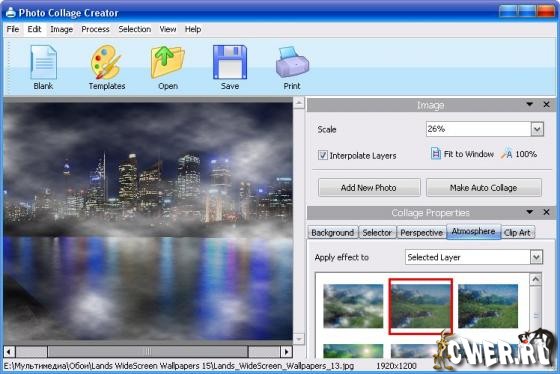The height and width of the screenshot is (374, 560).
Task: Click effects list scroll up arrow
Action: pyautogui.click(x=535, y=279)
